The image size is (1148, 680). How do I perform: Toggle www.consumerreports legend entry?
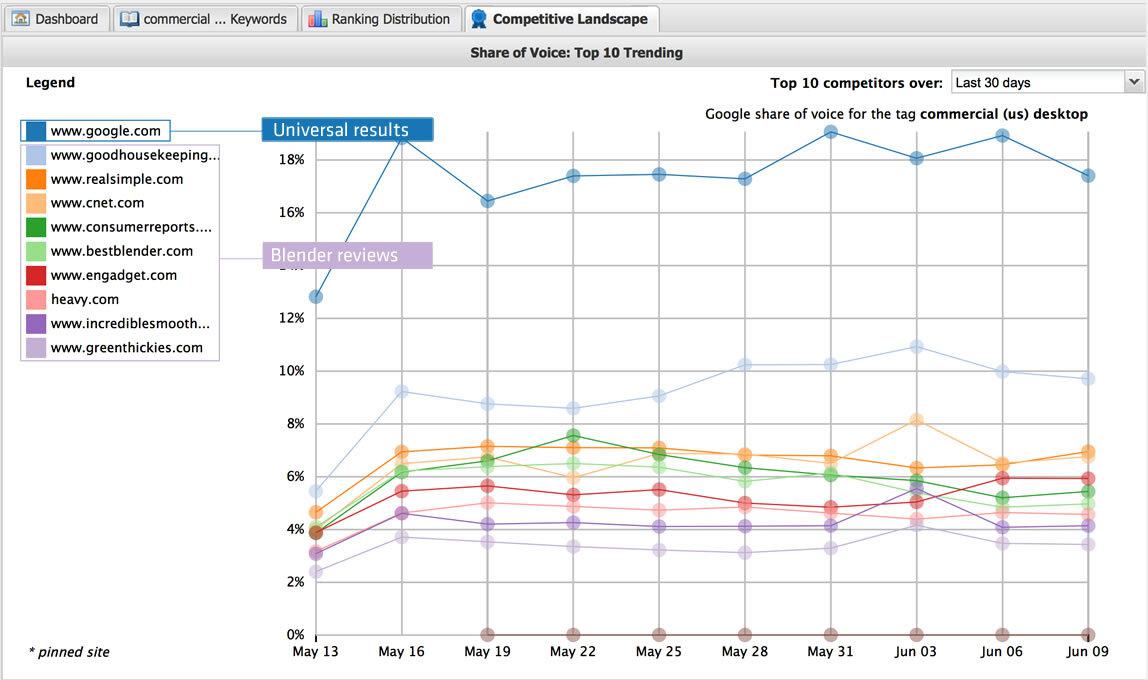point(130,227)
